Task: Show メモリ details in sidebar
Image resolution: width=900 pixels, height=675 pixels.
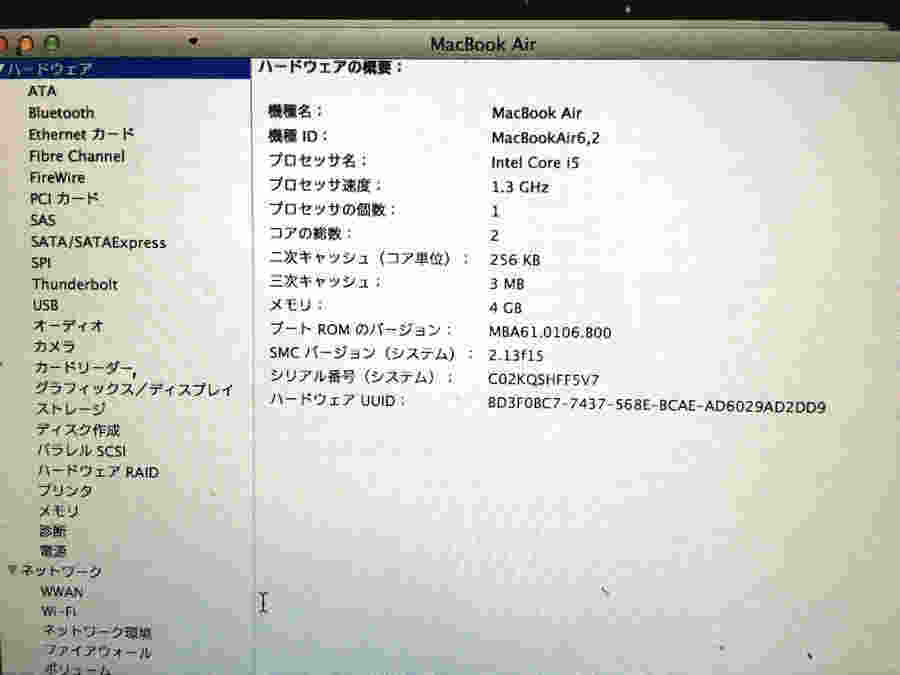Action: click(x=58, y=511)
